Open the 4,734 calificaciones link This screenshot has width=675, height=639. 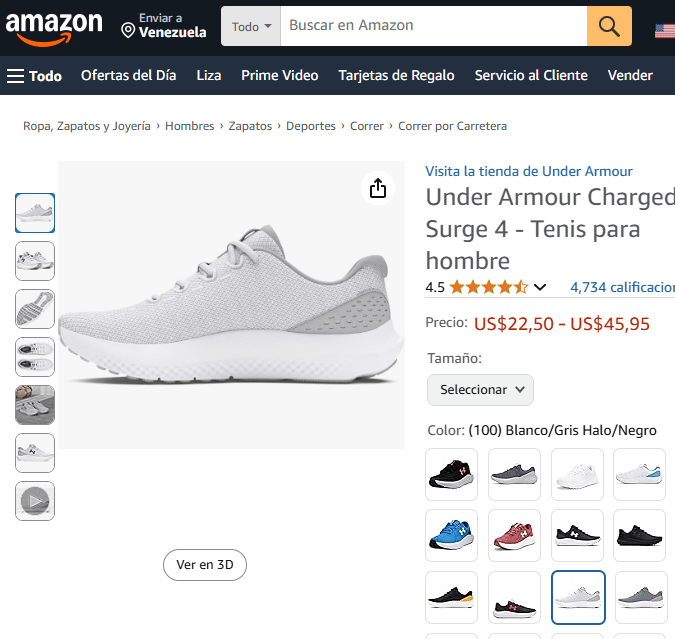pos(622,288)
